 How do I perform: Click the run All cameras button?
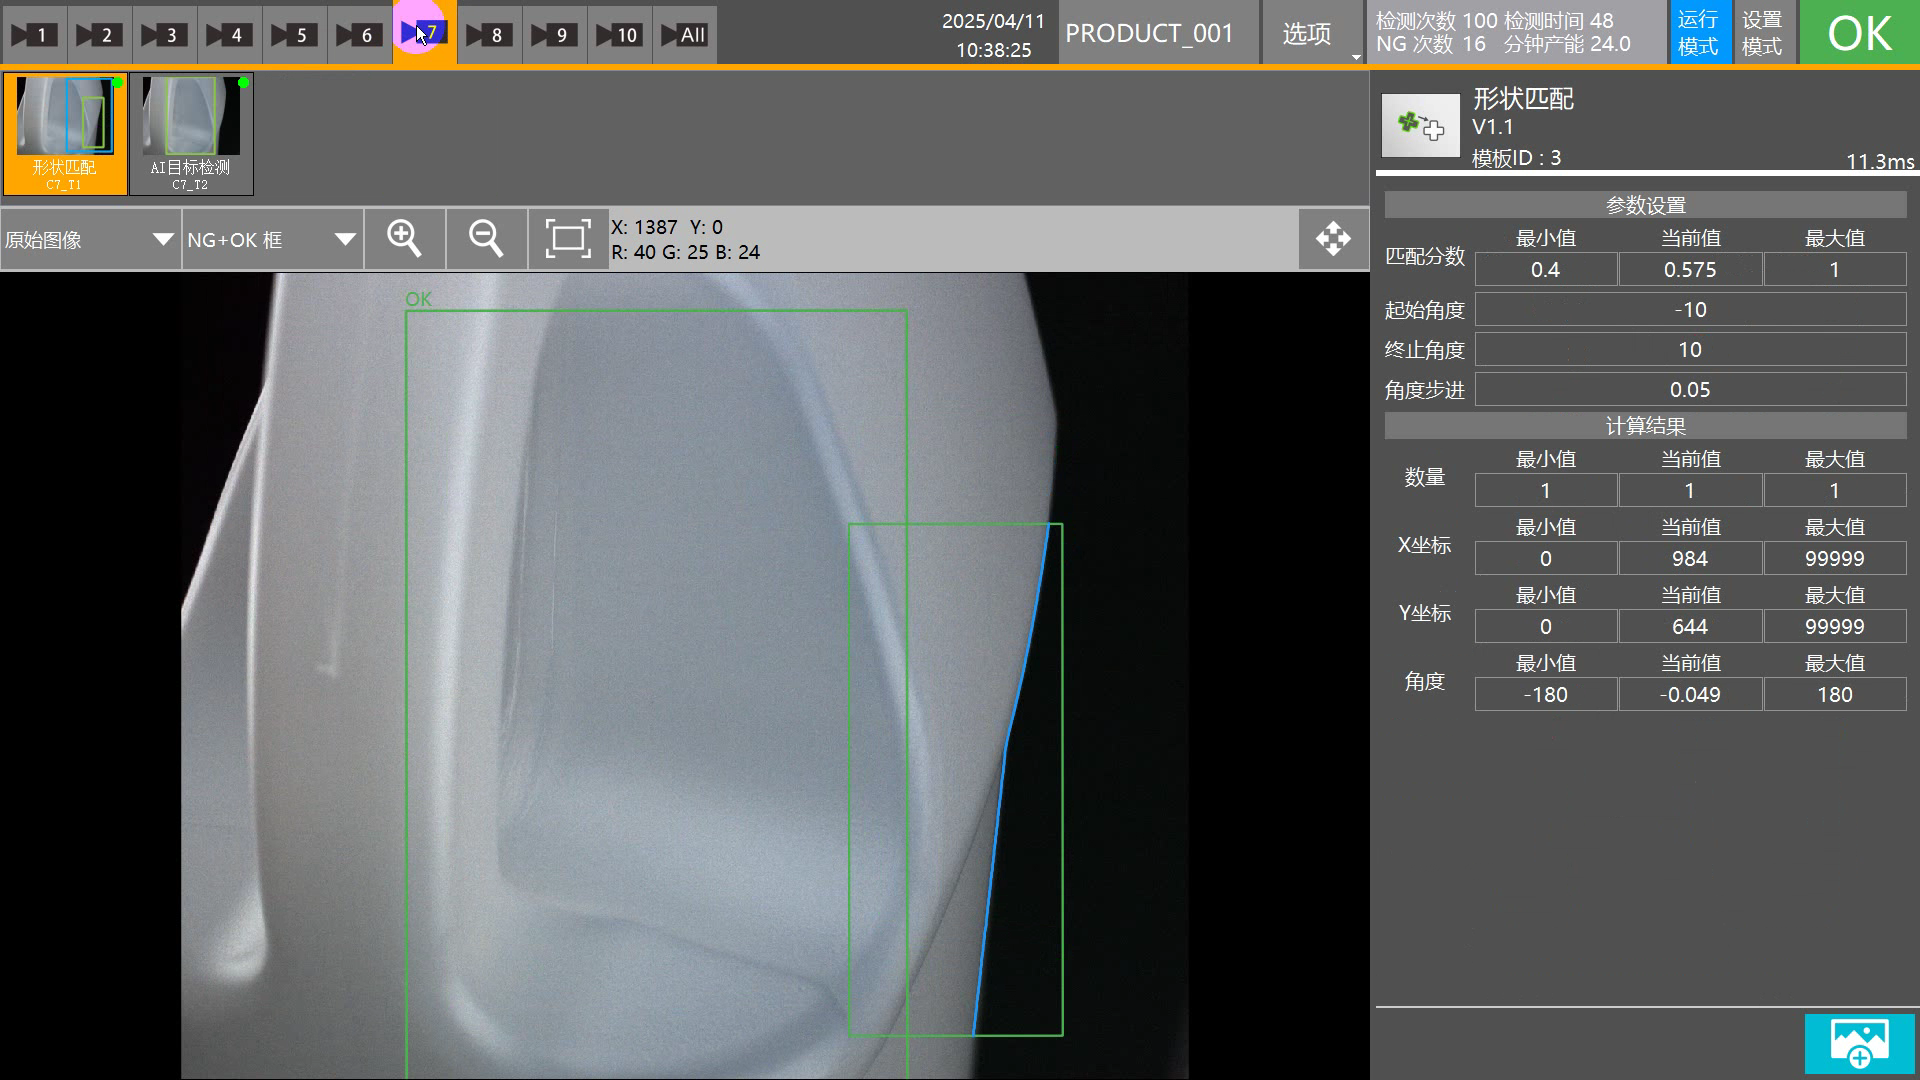click(684, 35)
